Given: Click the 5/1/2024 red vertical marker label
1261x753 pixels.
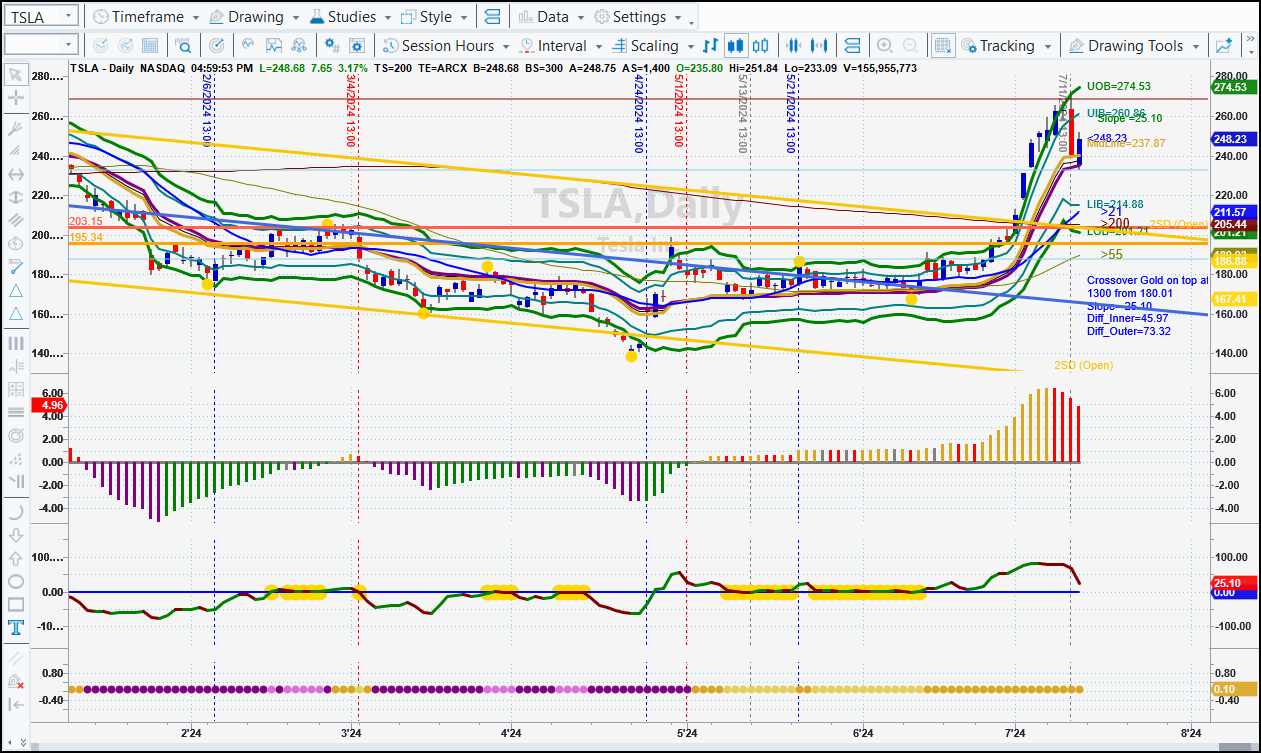Looking at the screenshot, I should coord(679,110).
